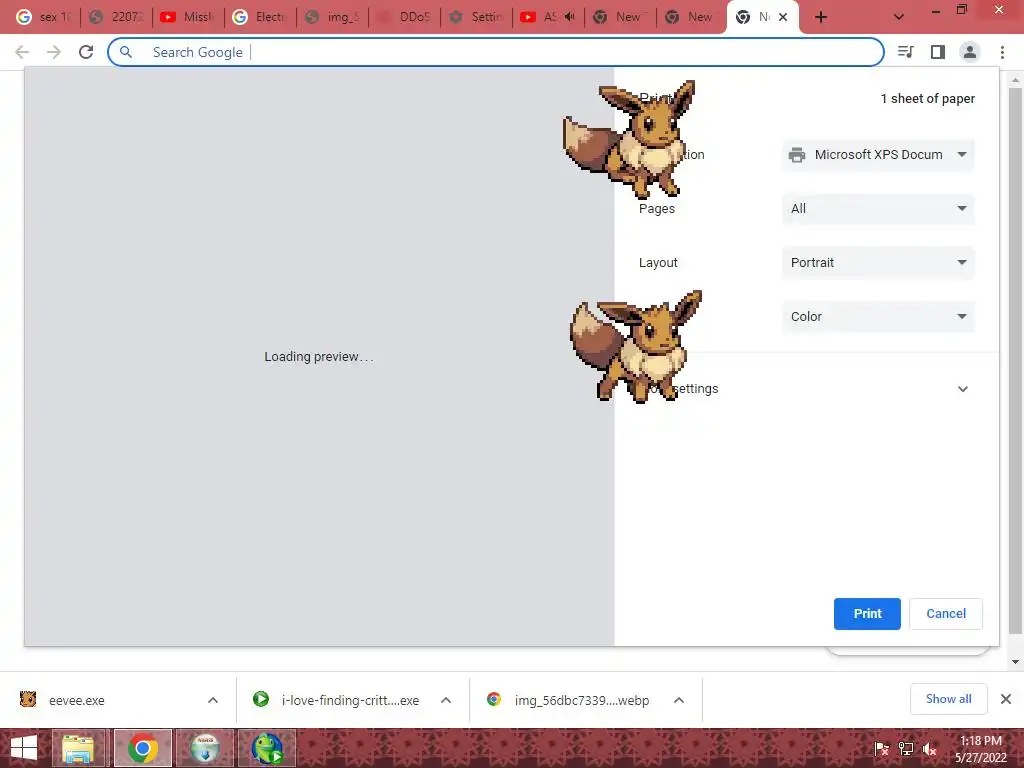Open tab search chevron in title bar
This screenshot has width=1024, height=768.
[899, 17]
